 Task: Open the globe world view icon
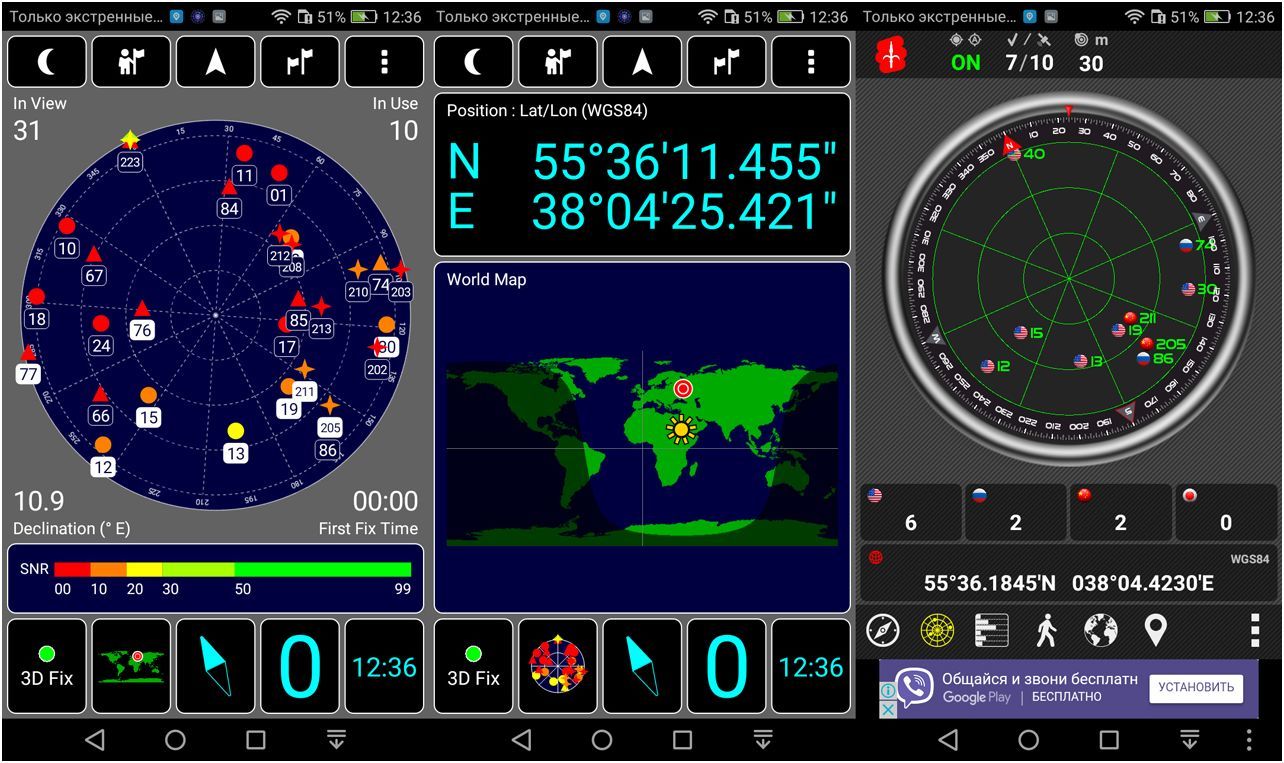[x=1101, y=630]
